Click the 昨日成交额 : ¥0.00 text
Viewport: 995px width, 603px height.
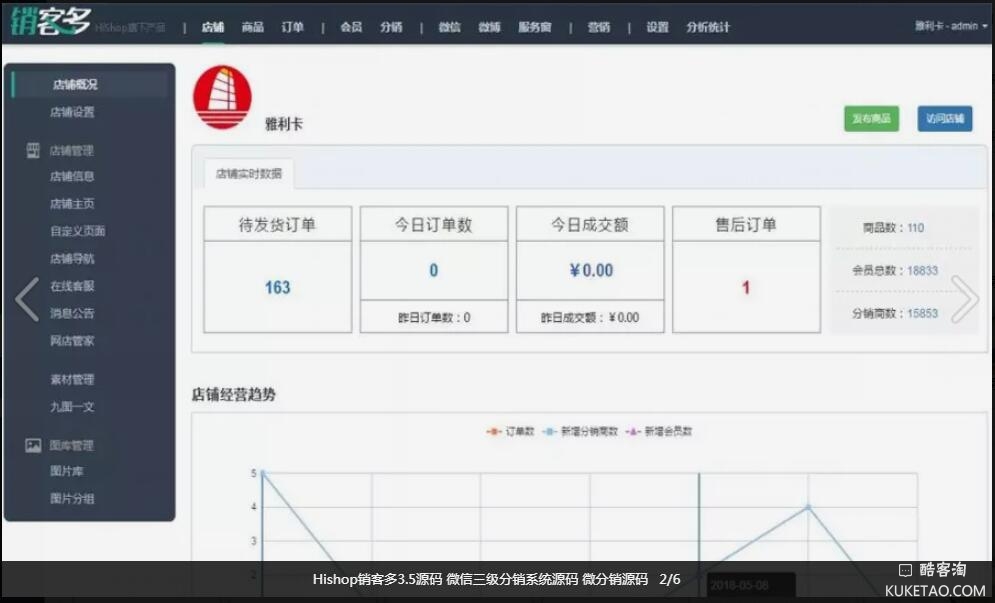590,317
